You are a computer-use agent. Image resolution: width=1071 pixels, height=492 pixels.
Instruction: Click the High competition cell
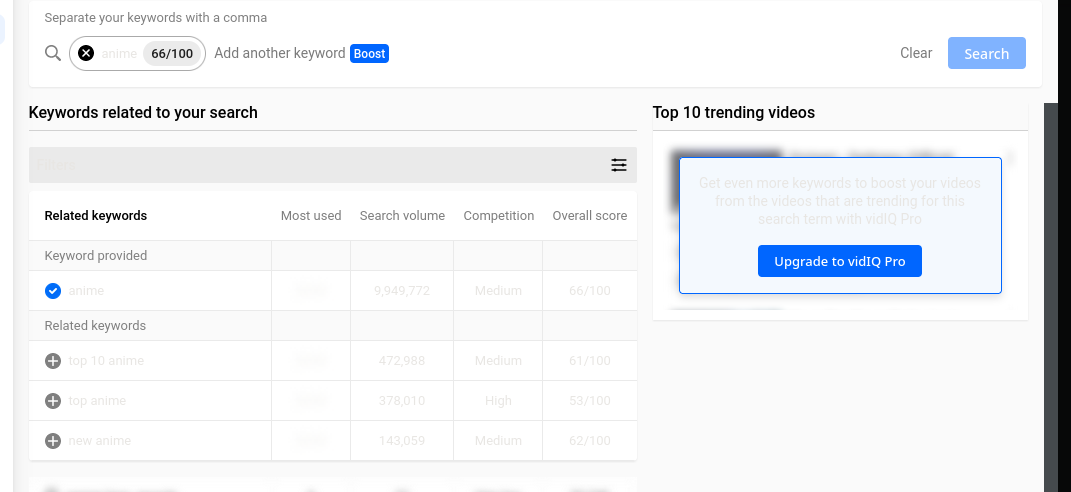(498, 401)
